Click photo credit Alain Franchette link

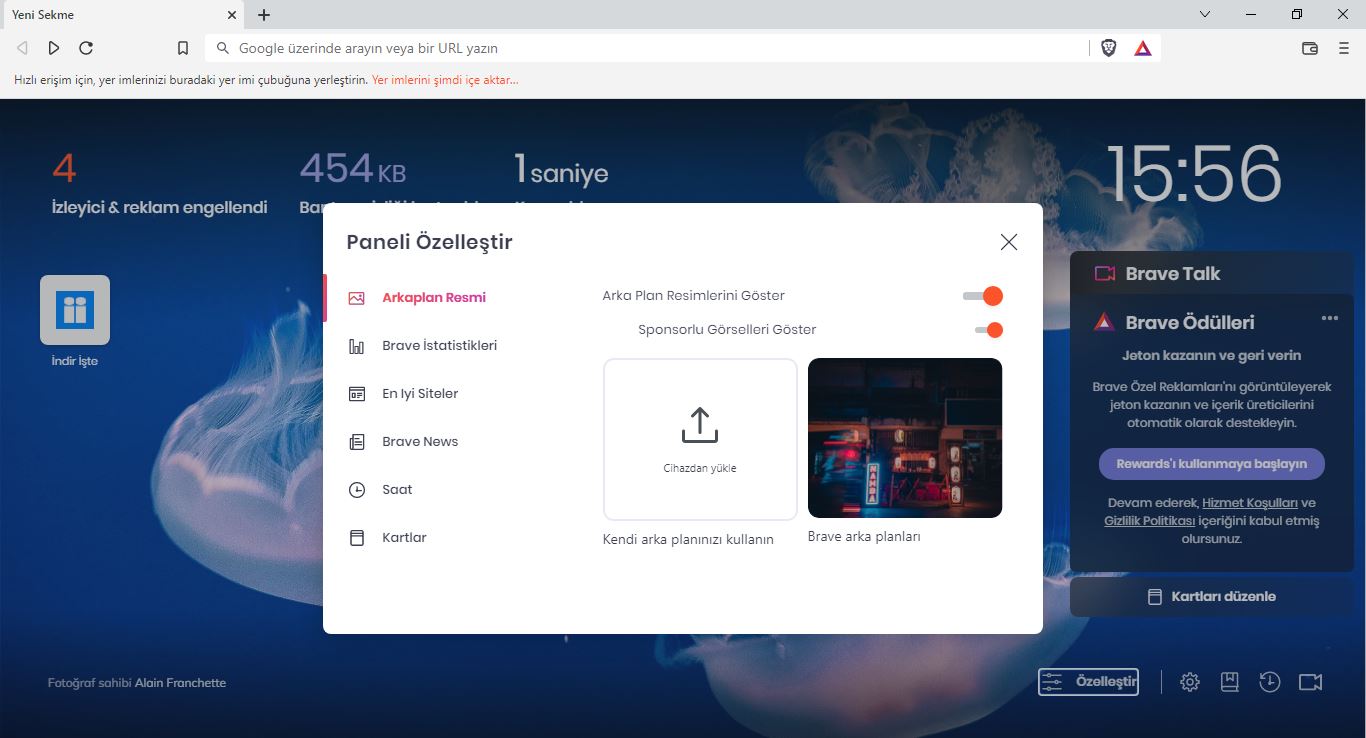pyautogui.click(x=180, y=683)
